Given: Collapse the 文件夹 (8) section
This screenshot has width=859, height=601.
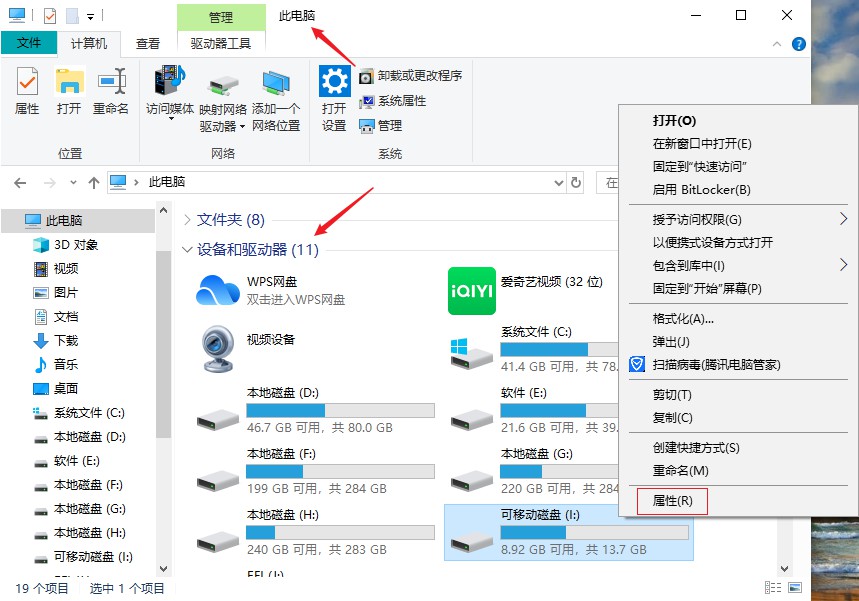Looking at the screenshot, I should 189,220.
